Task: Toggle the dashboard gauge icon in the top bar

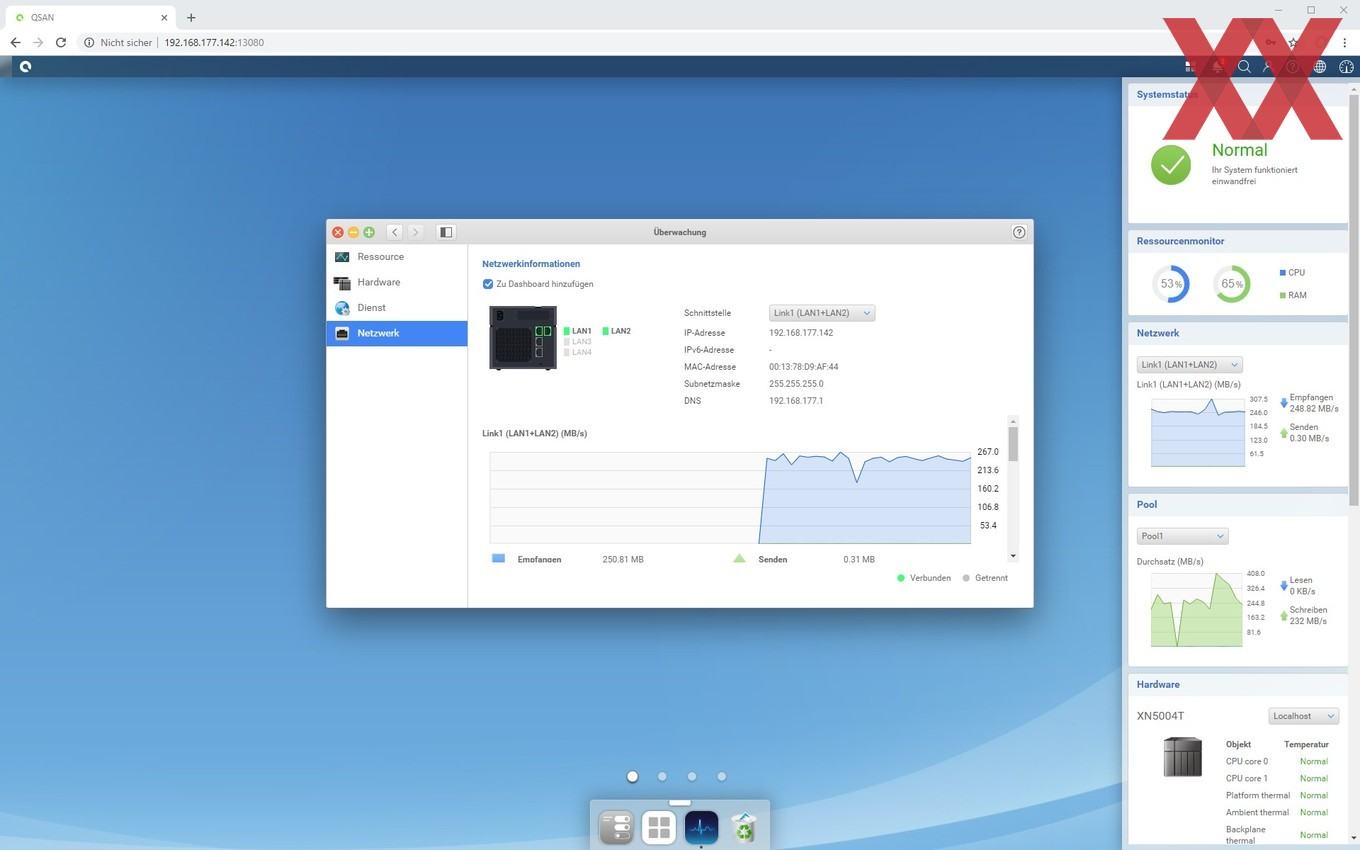Action: [x=1346, y=67]
